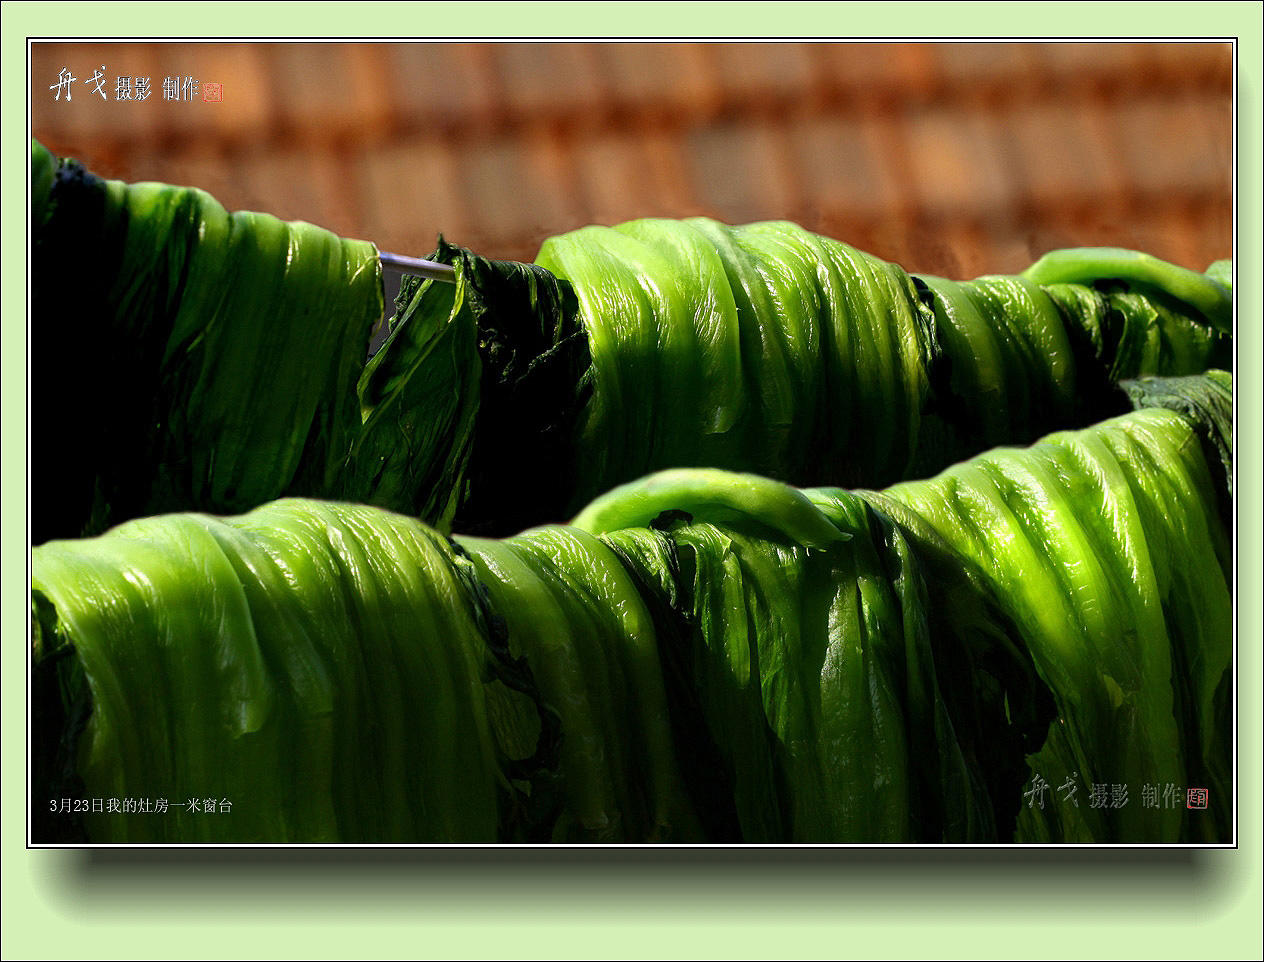The image size is (1264, 962).
Task: Click the red seal stamp in bottom-right watermark
Action: [x=1197, y=797]
